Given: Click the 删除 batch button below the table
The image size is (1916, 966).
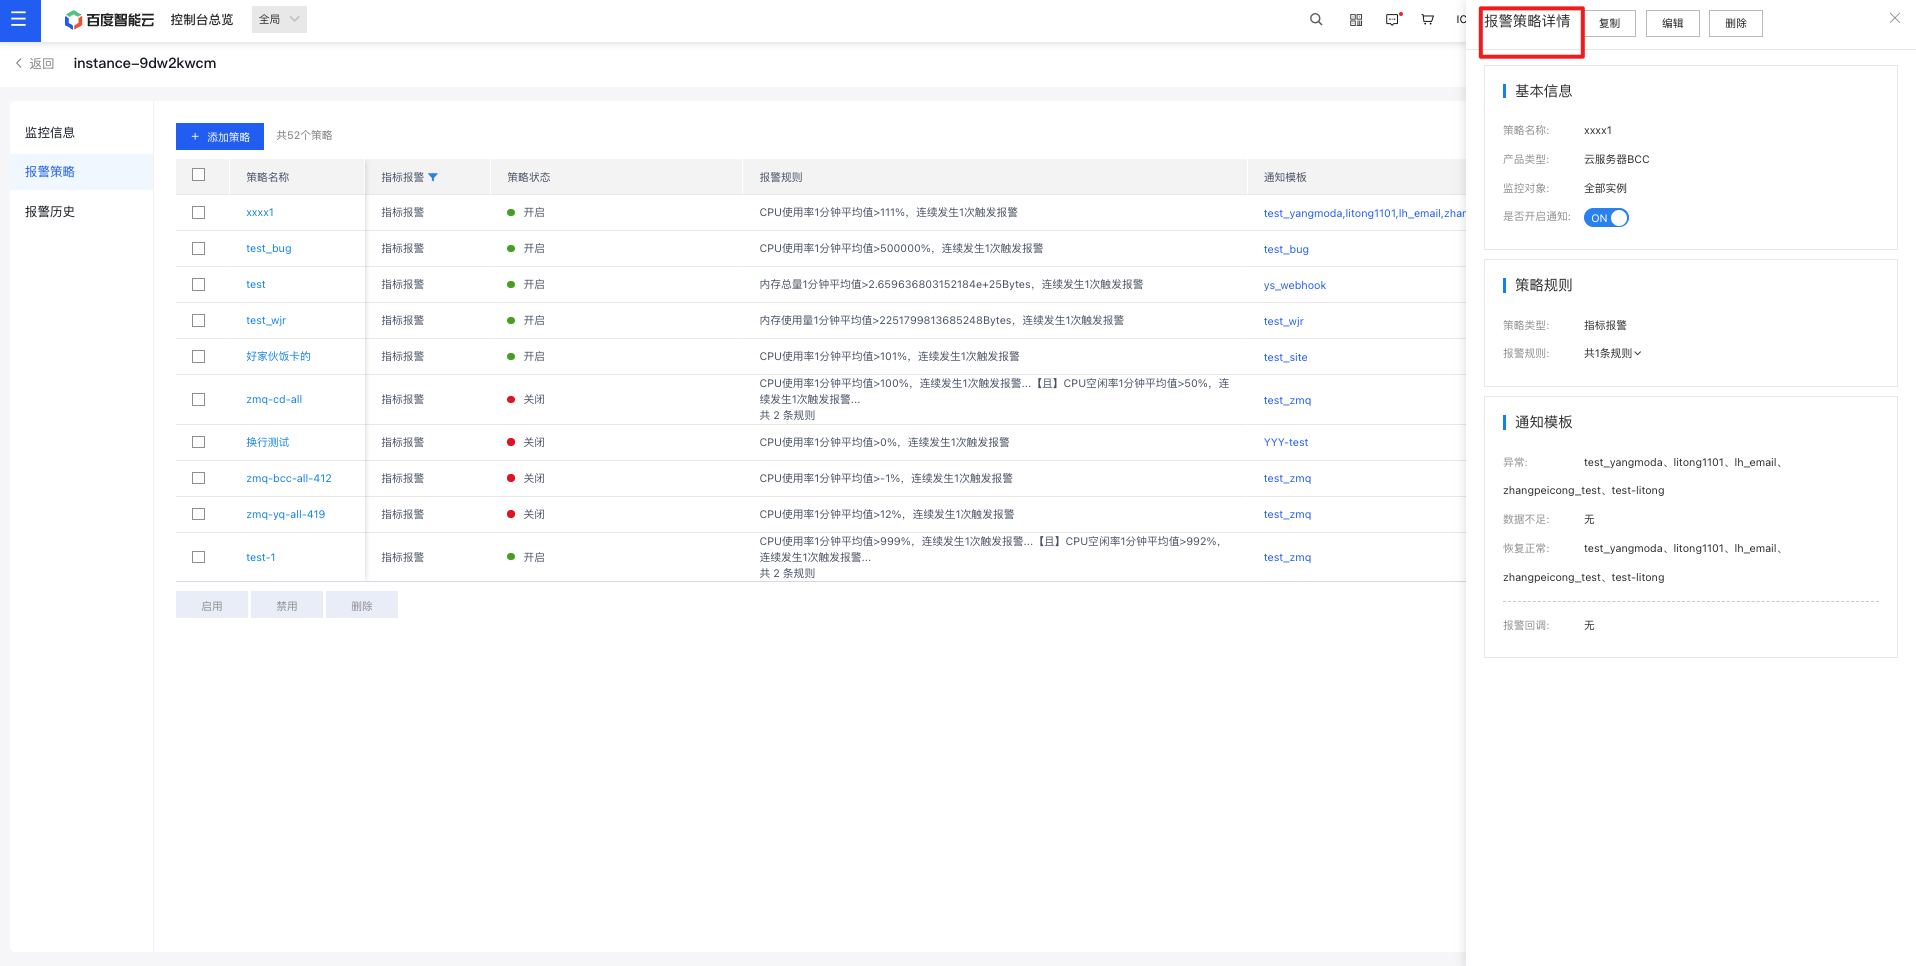Looking at the screenshot, I should coord(362,605).
